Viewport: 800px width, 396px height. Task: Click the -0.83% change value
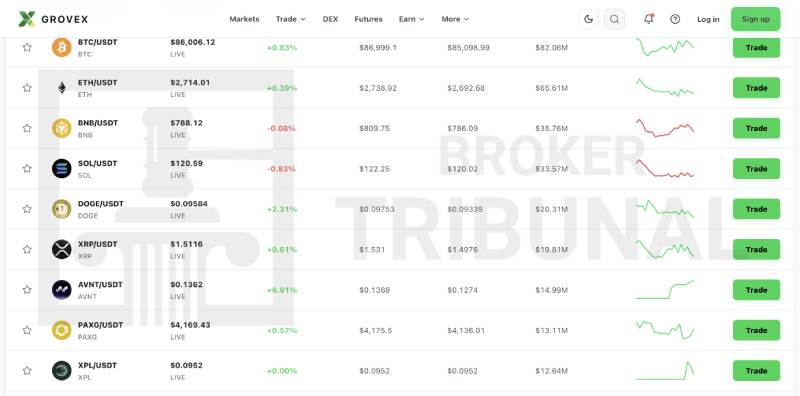click(281, 169)
